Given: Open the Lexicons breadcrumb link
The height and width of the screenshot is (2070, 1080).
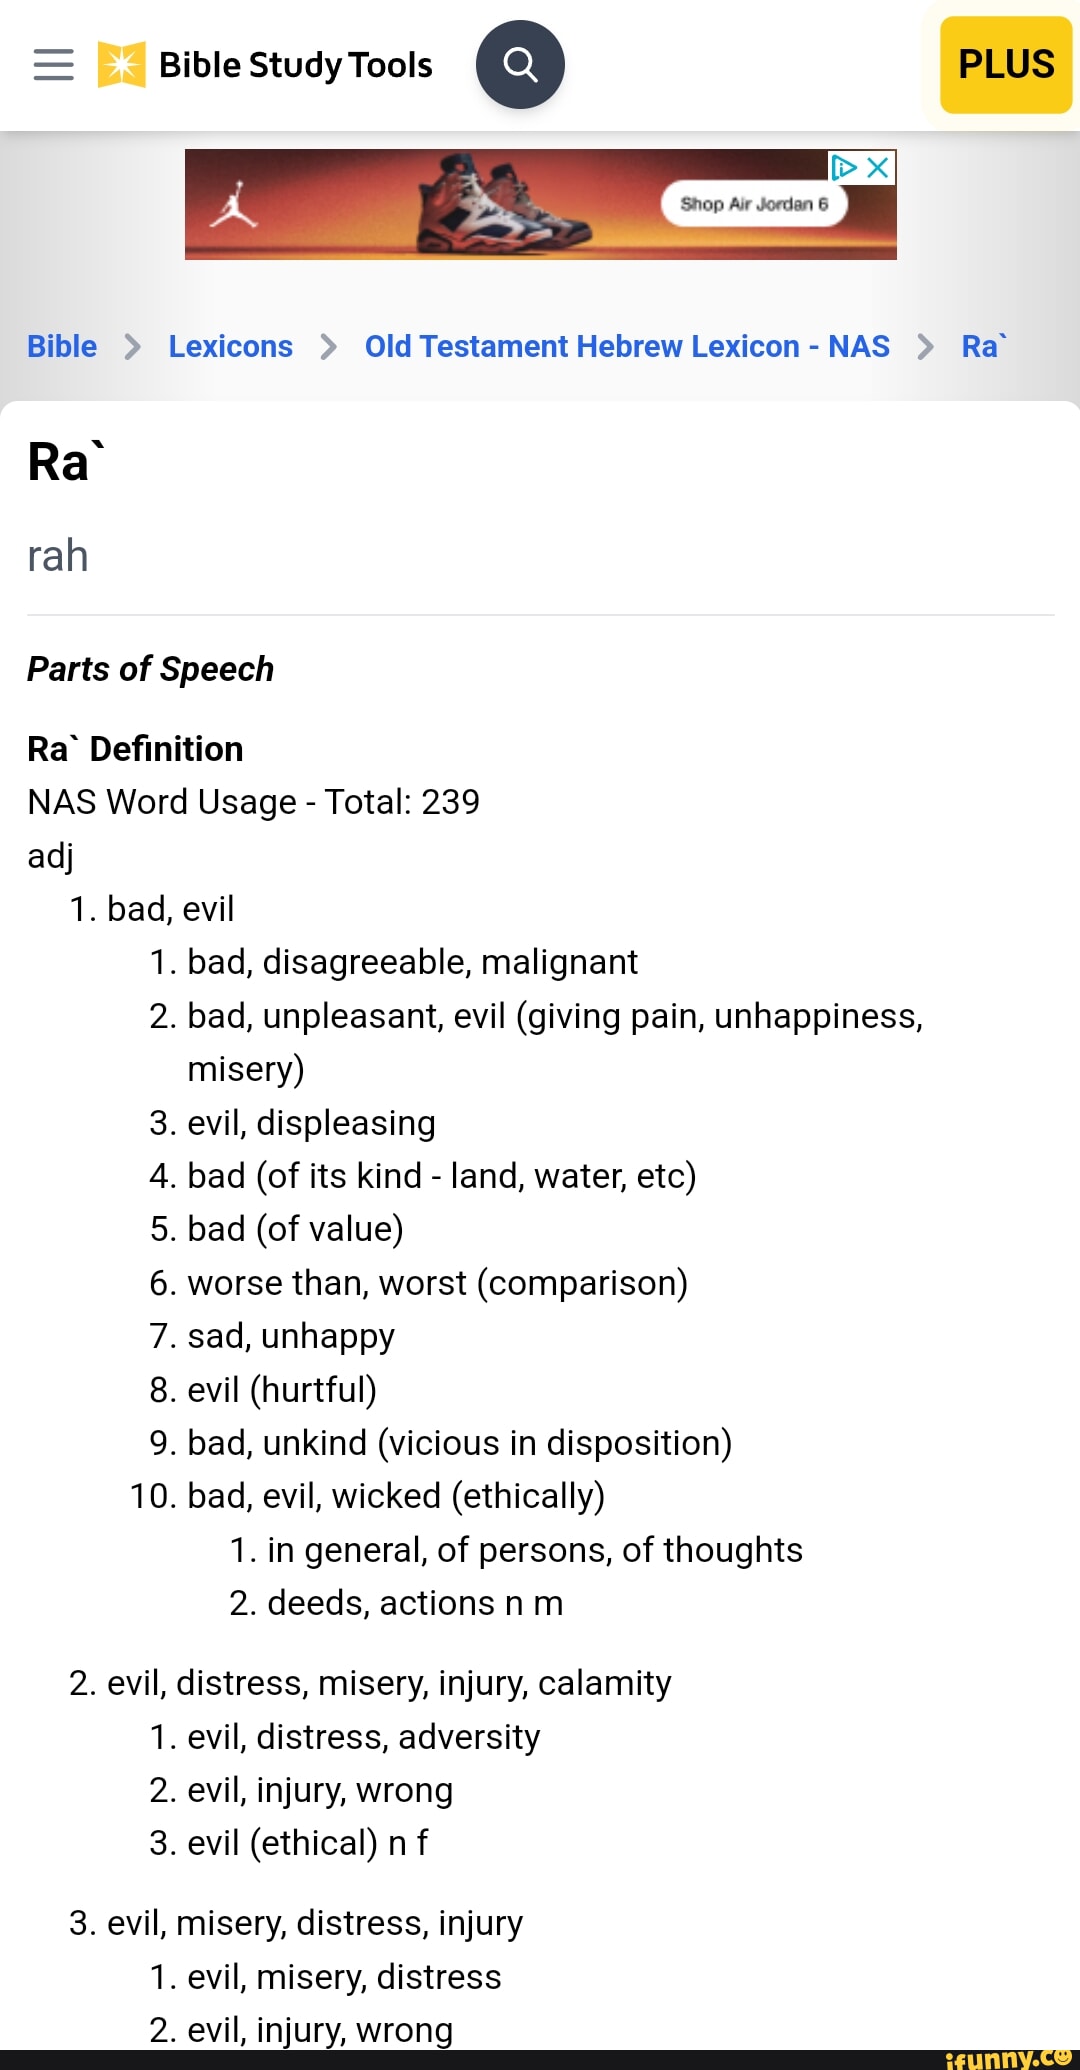Looking at the screenshot, I should (230, 346).
